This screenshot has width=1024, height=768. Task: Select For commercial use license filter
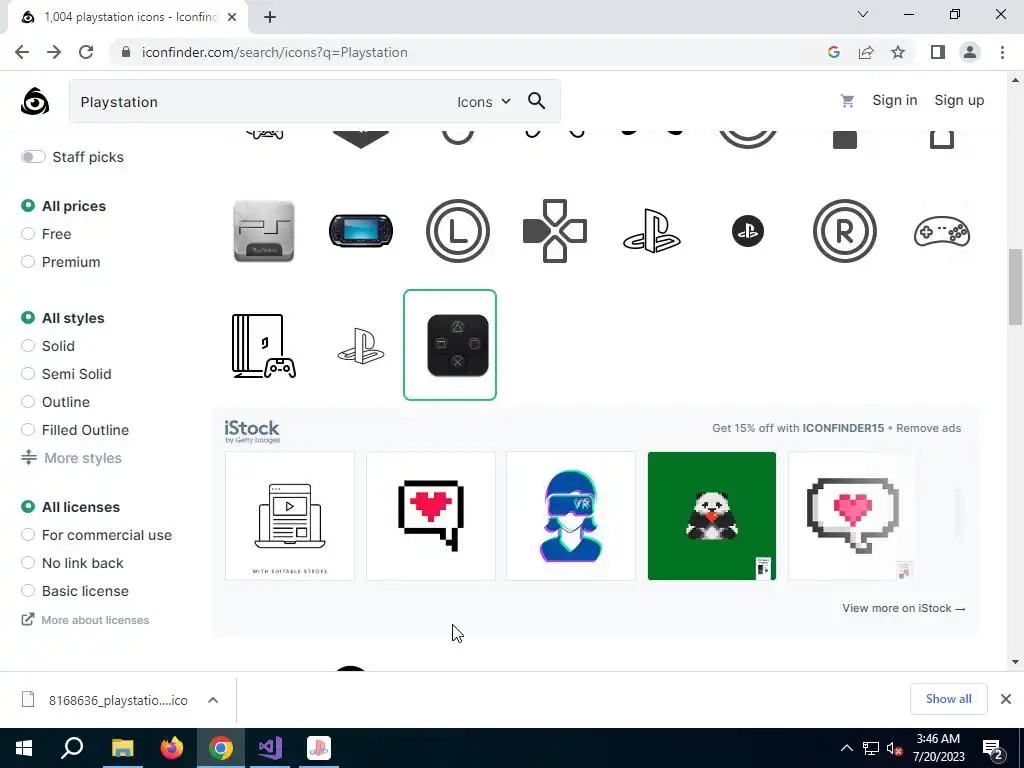[x=27, y=535]
